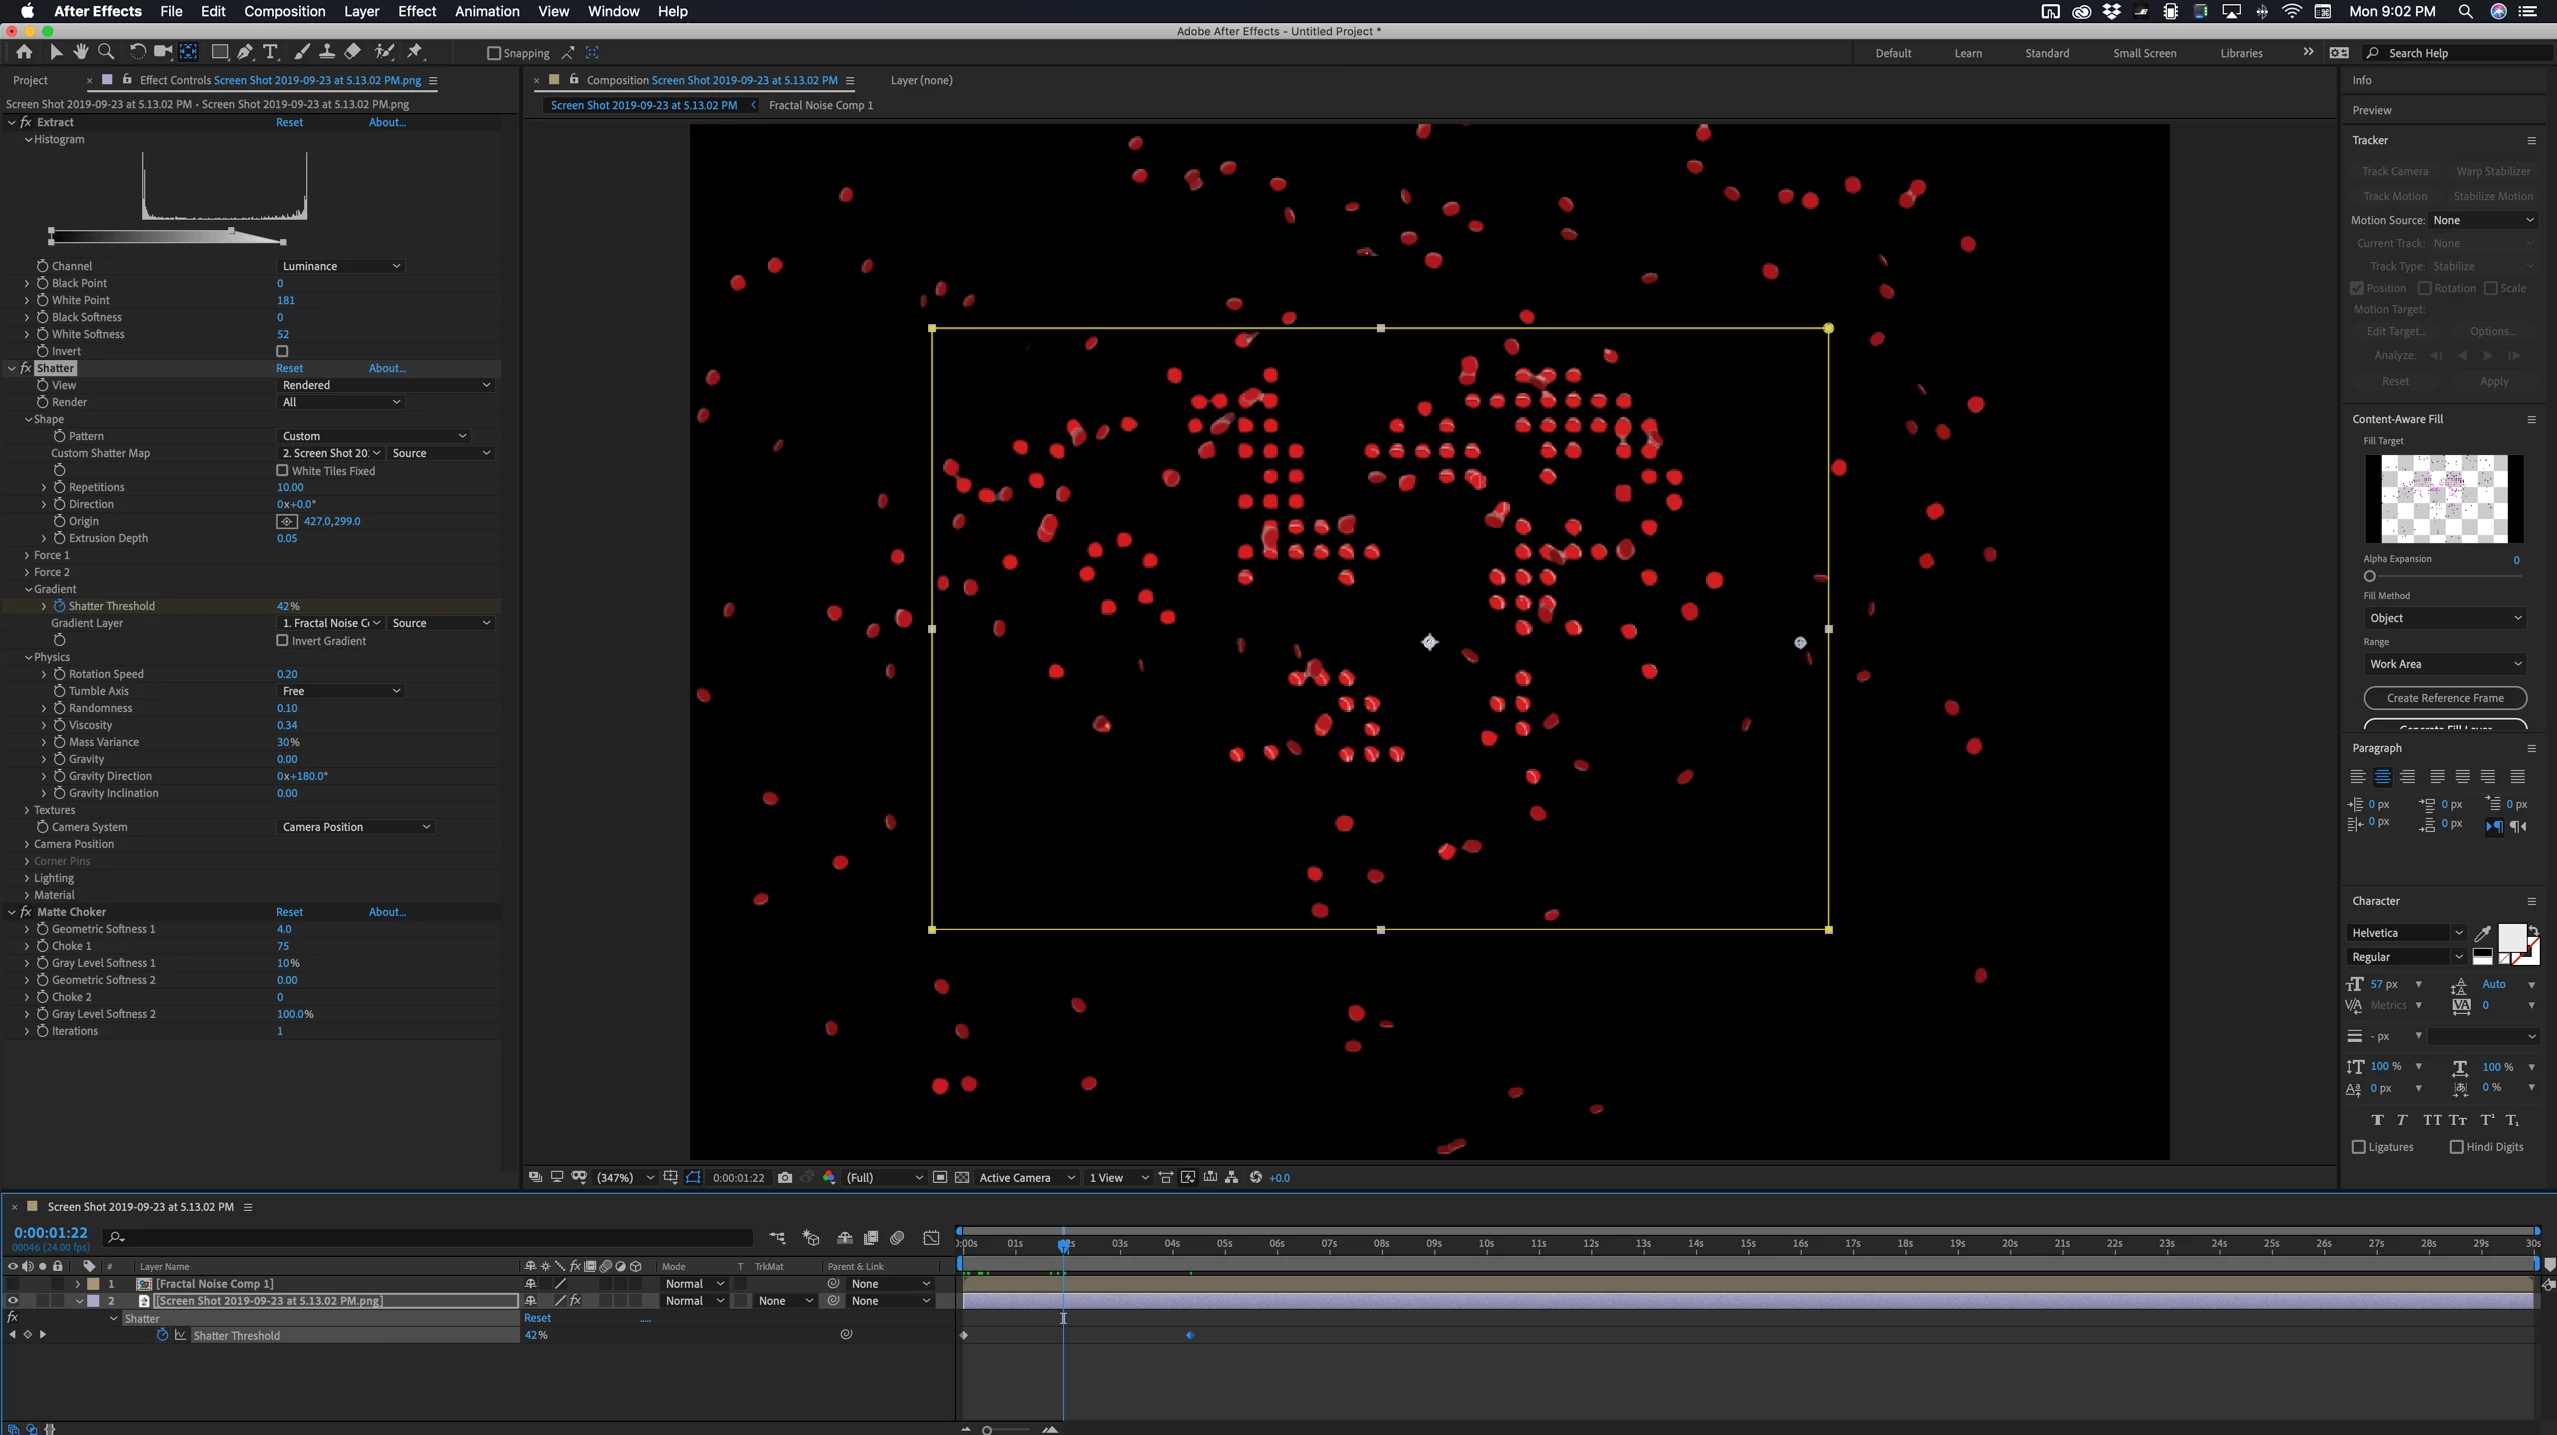Open the Fill Method Object dropdown
Screen dimensions: 2557x1435
[2444, 618]
